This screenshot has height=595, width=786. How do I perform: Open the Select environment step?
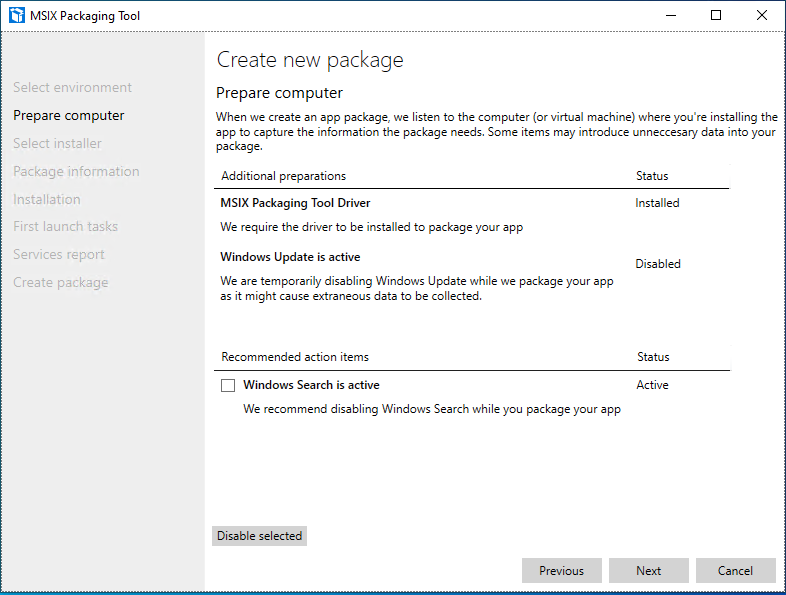click(72, 87)
